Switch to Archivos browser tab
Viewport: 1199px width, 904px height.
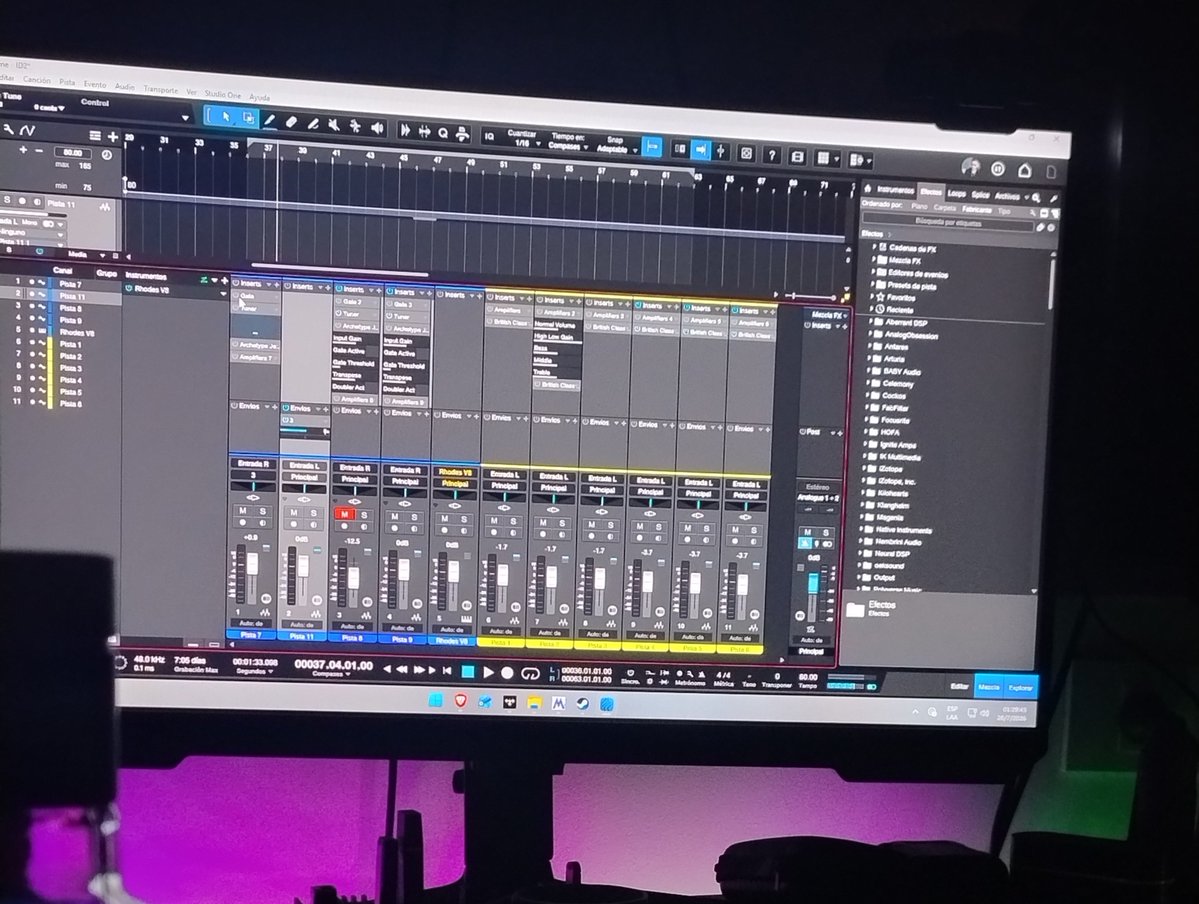click(x=1006, y=196)
